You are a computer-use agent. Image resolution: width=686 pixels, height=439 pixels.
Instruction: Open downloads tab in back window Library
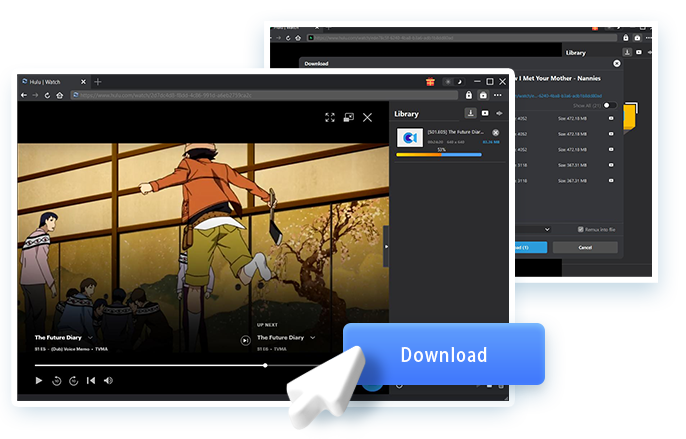coord(627,52)
